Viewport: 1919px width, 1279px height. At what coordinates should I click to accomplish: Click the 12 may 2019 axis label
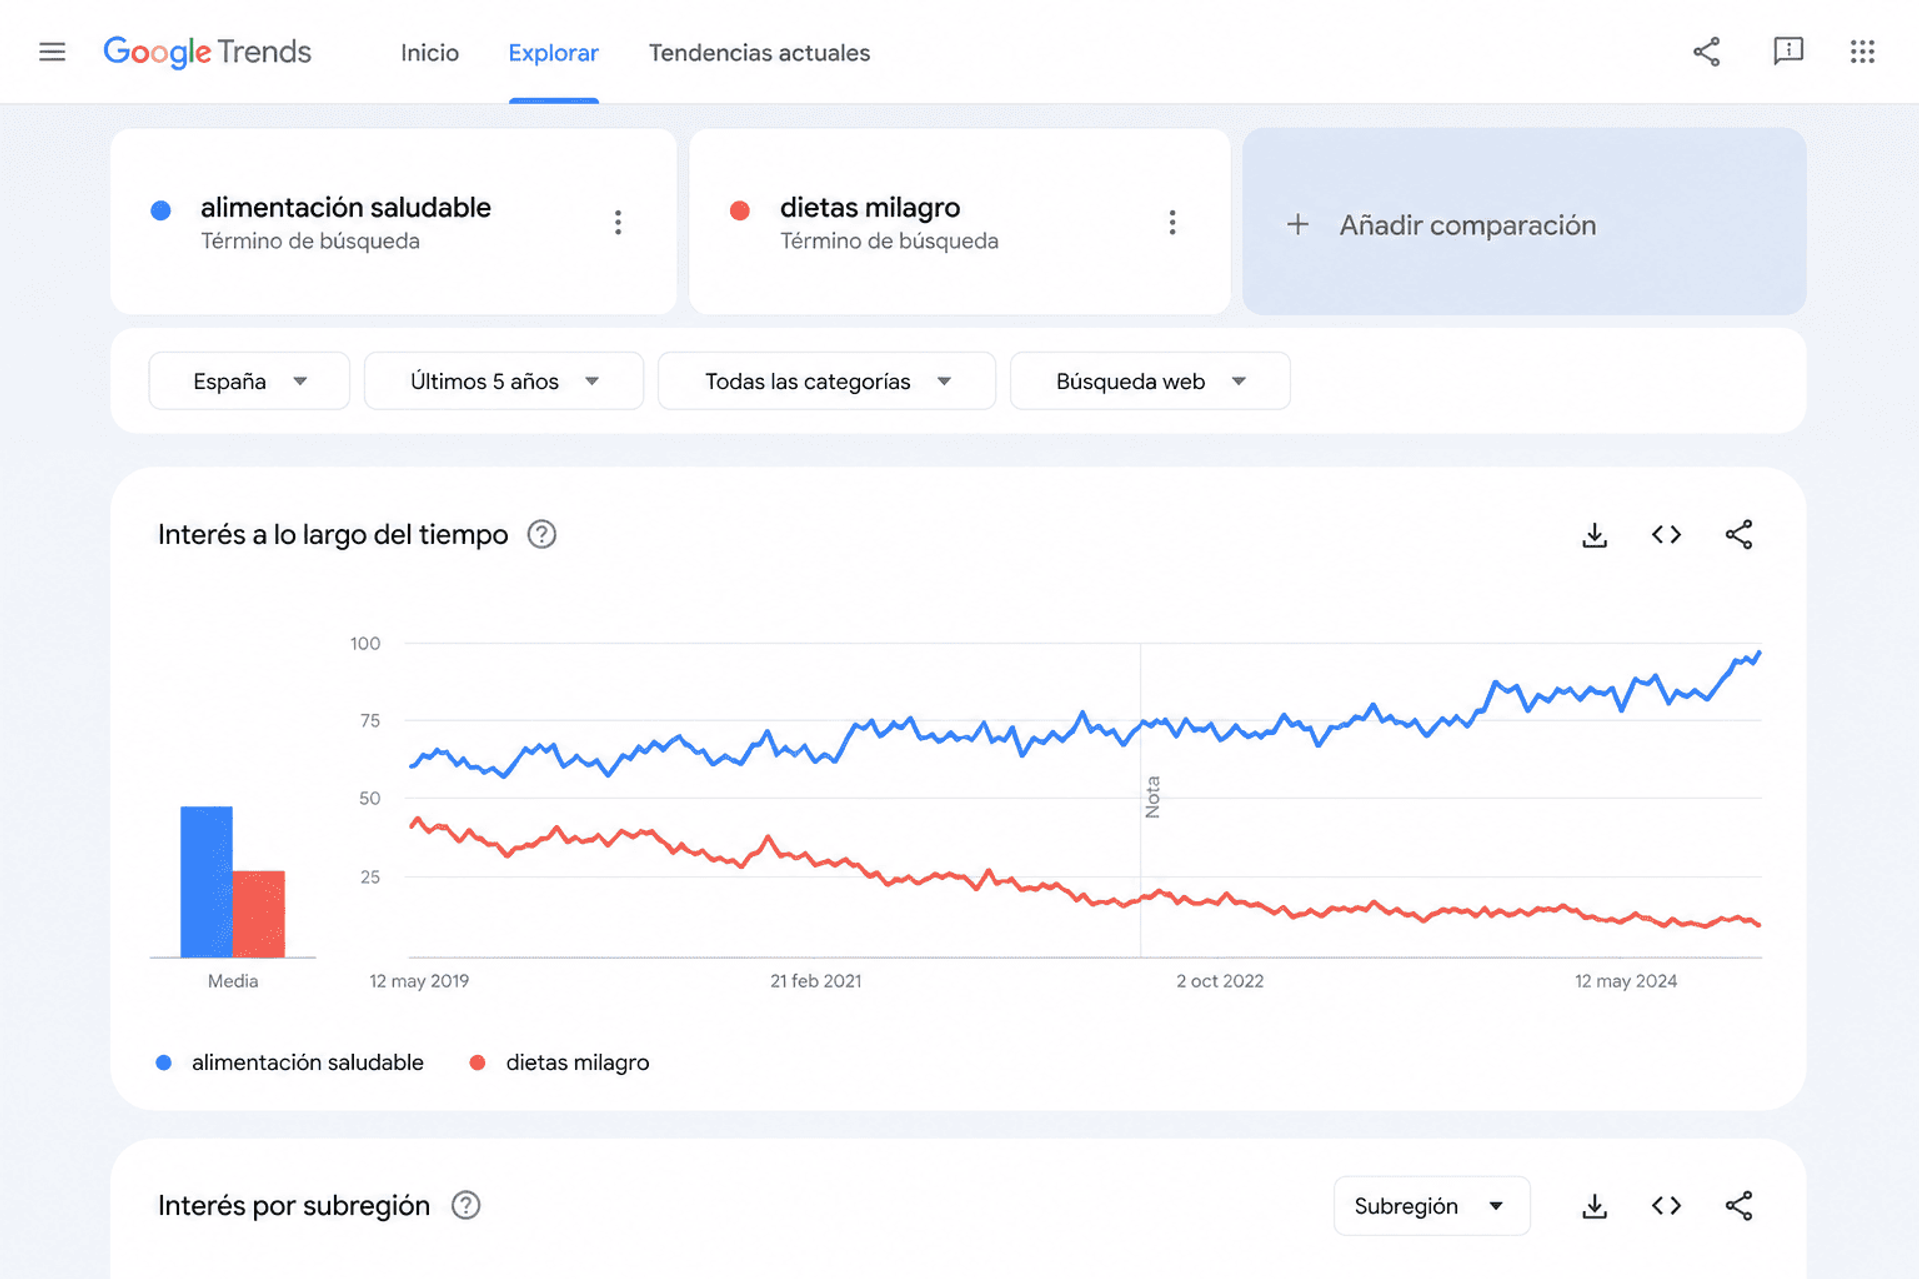pos(419,981)
